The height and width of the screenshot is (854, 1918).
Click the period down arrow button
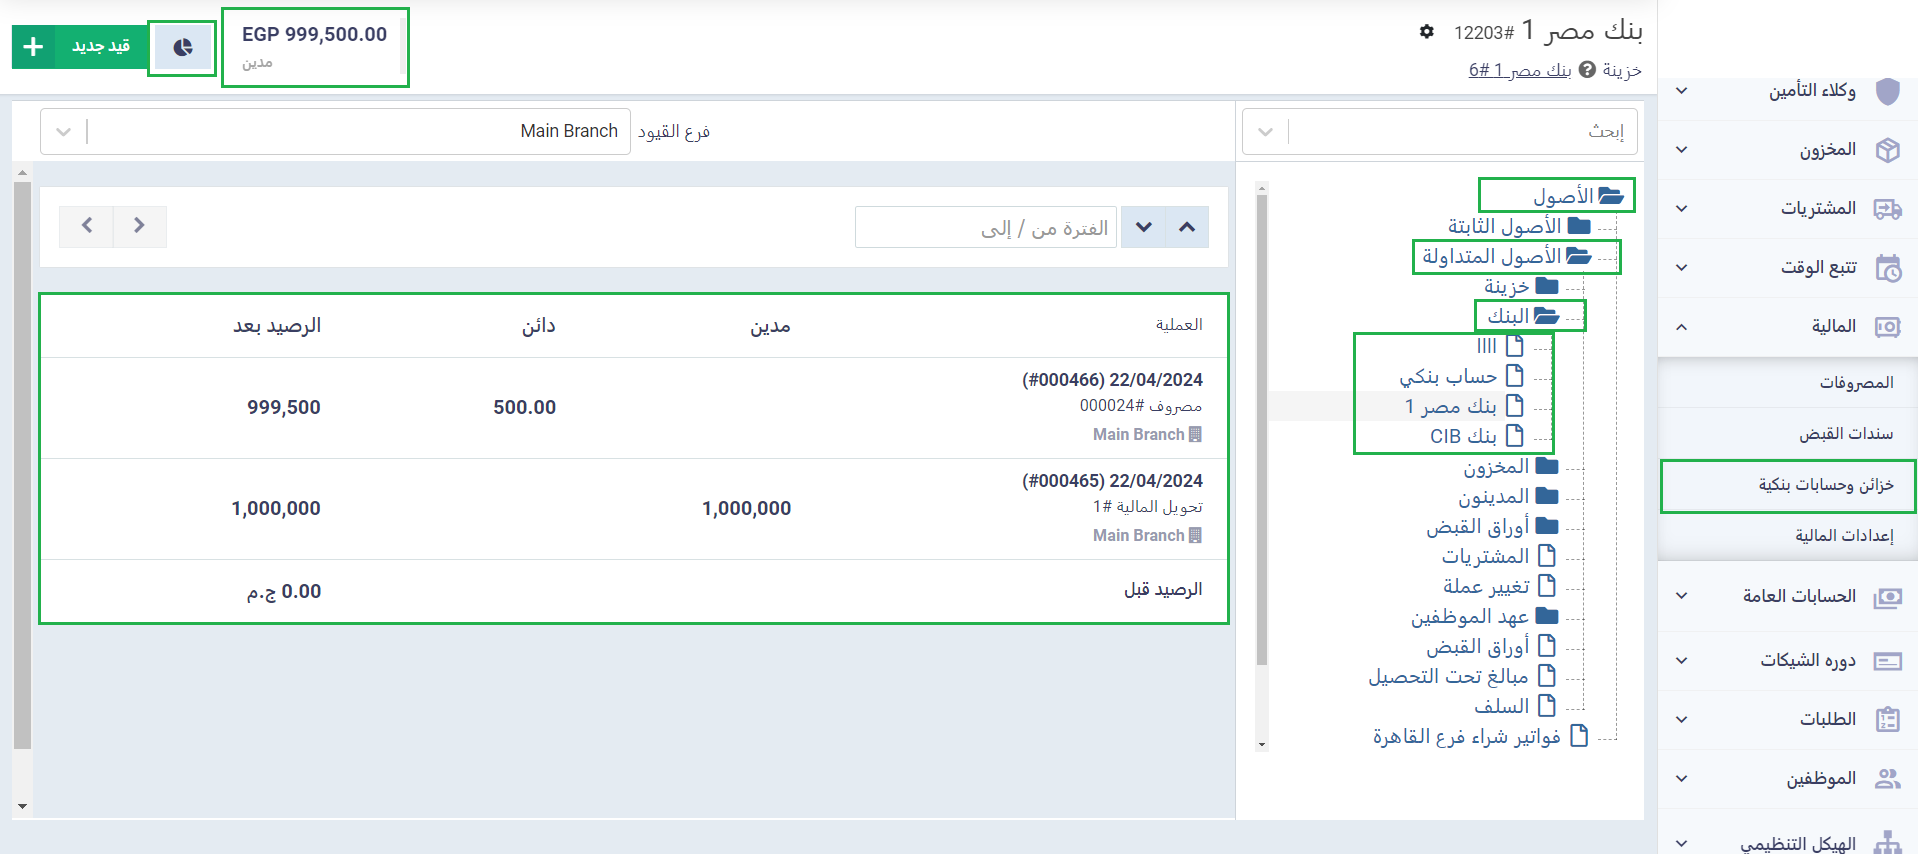click(1144, 227)
